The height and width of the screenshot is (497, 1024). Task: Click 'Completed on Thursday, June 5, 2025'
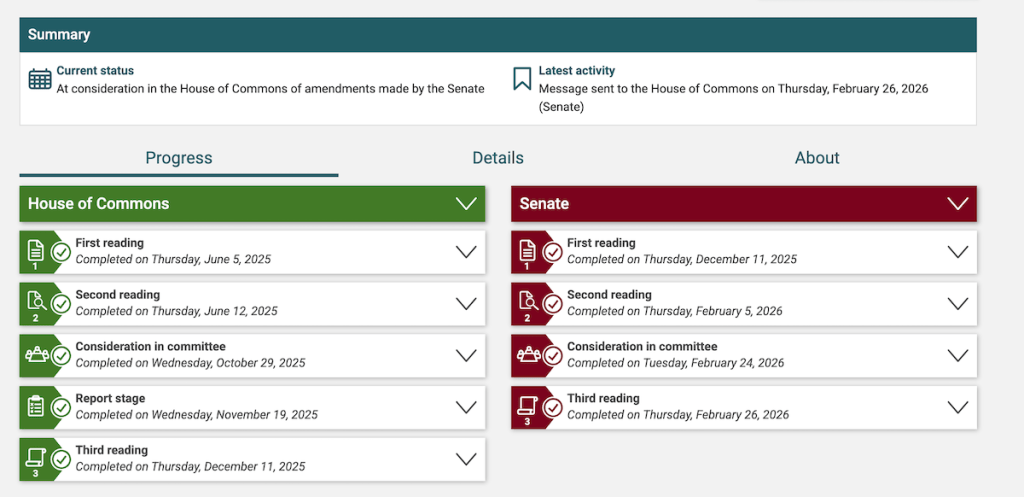click(173, 259)
